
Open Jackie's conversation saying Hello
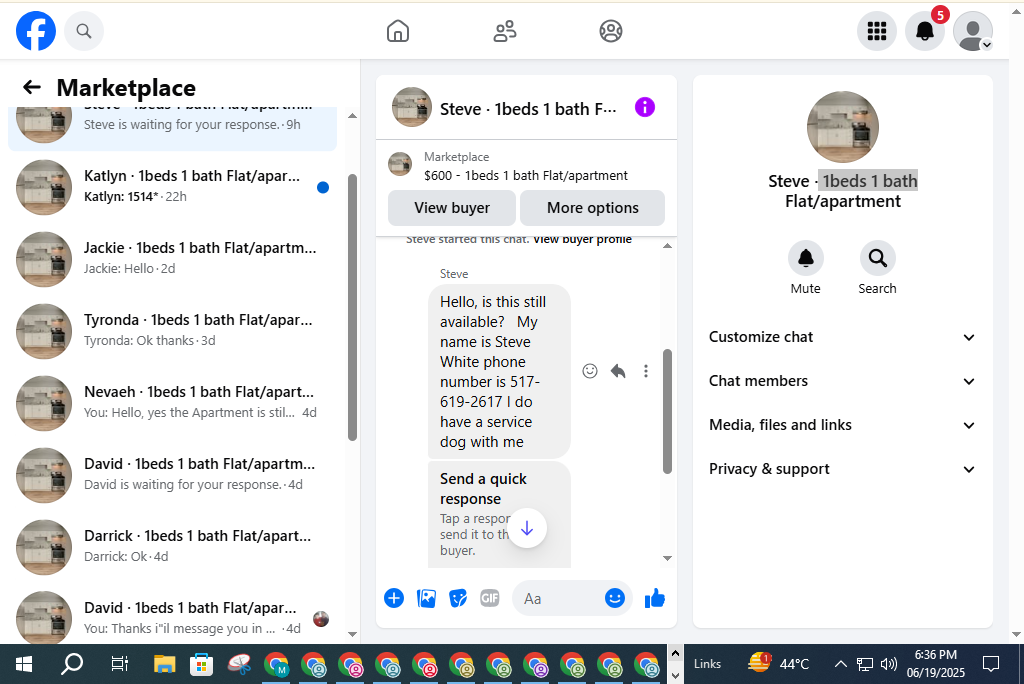(x=172, y=259)
